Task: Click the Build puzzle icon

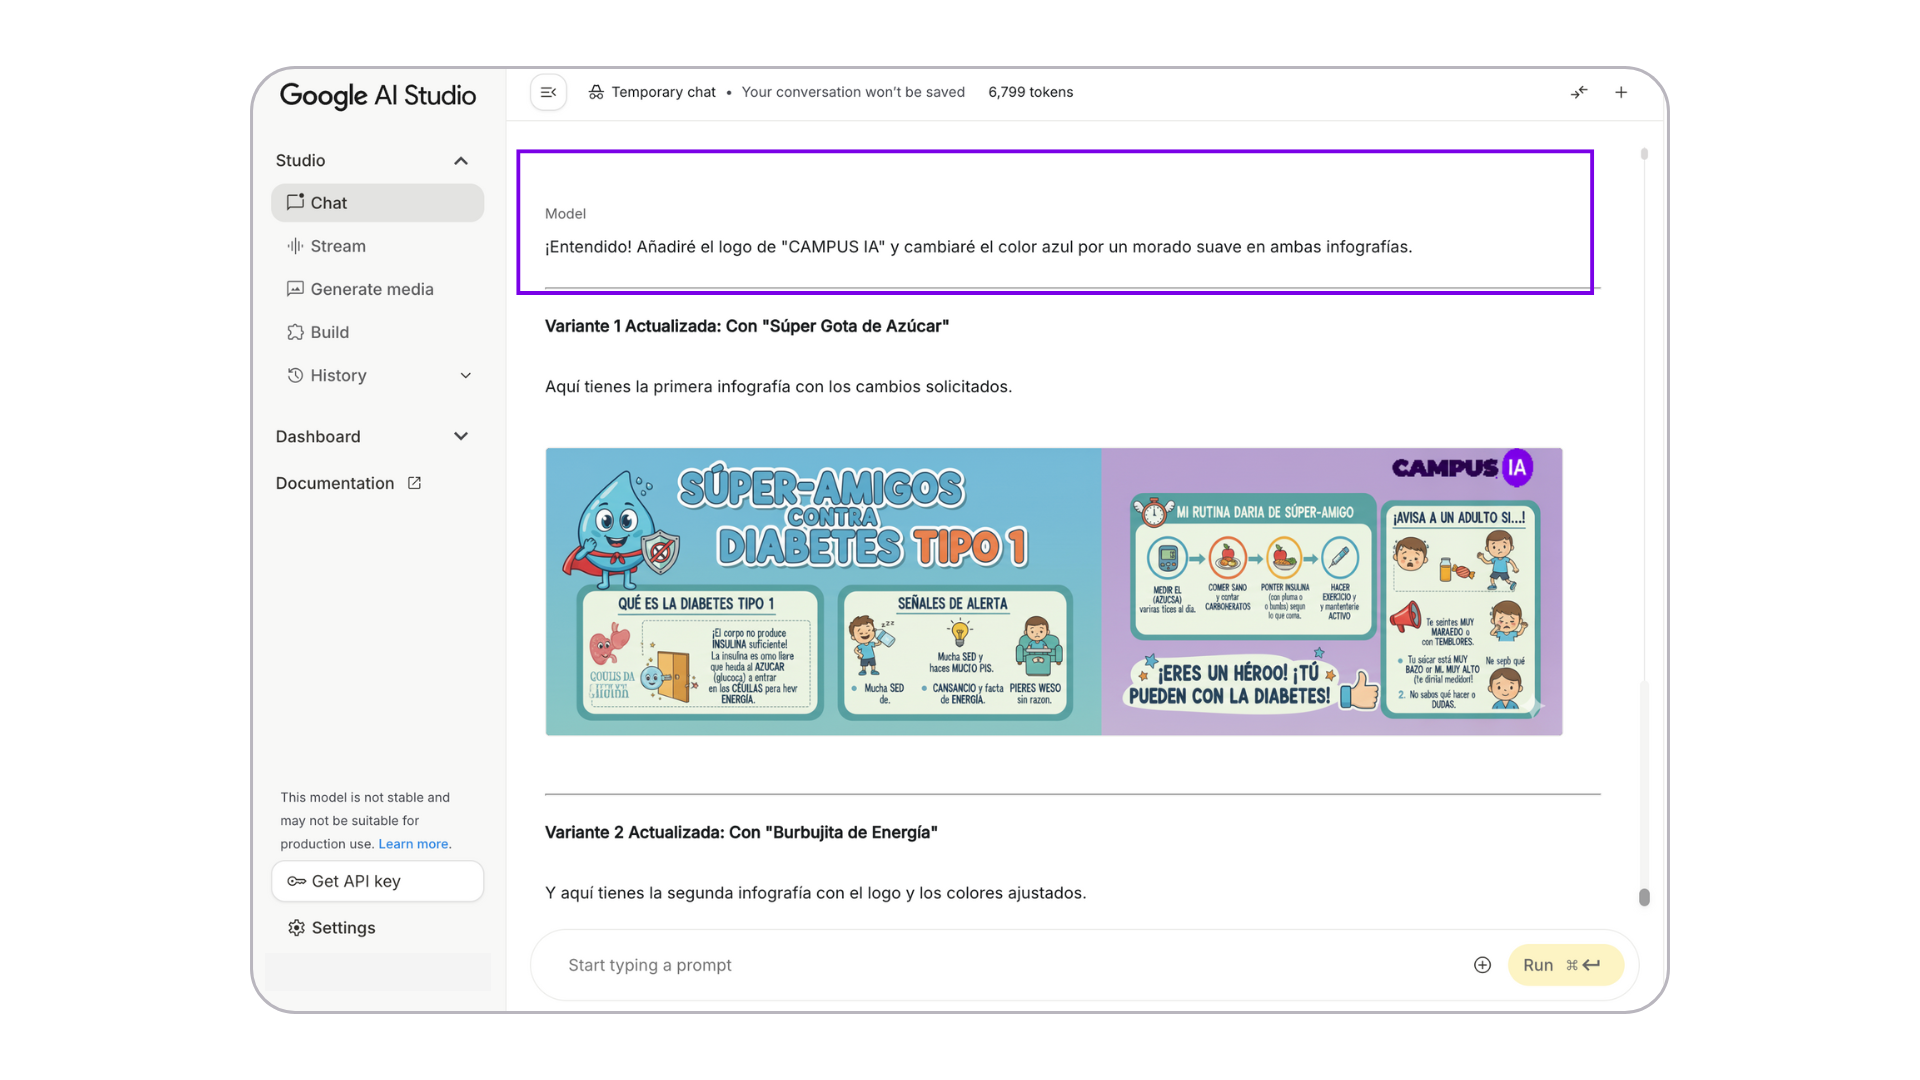Action: click(x=295, y=332)
